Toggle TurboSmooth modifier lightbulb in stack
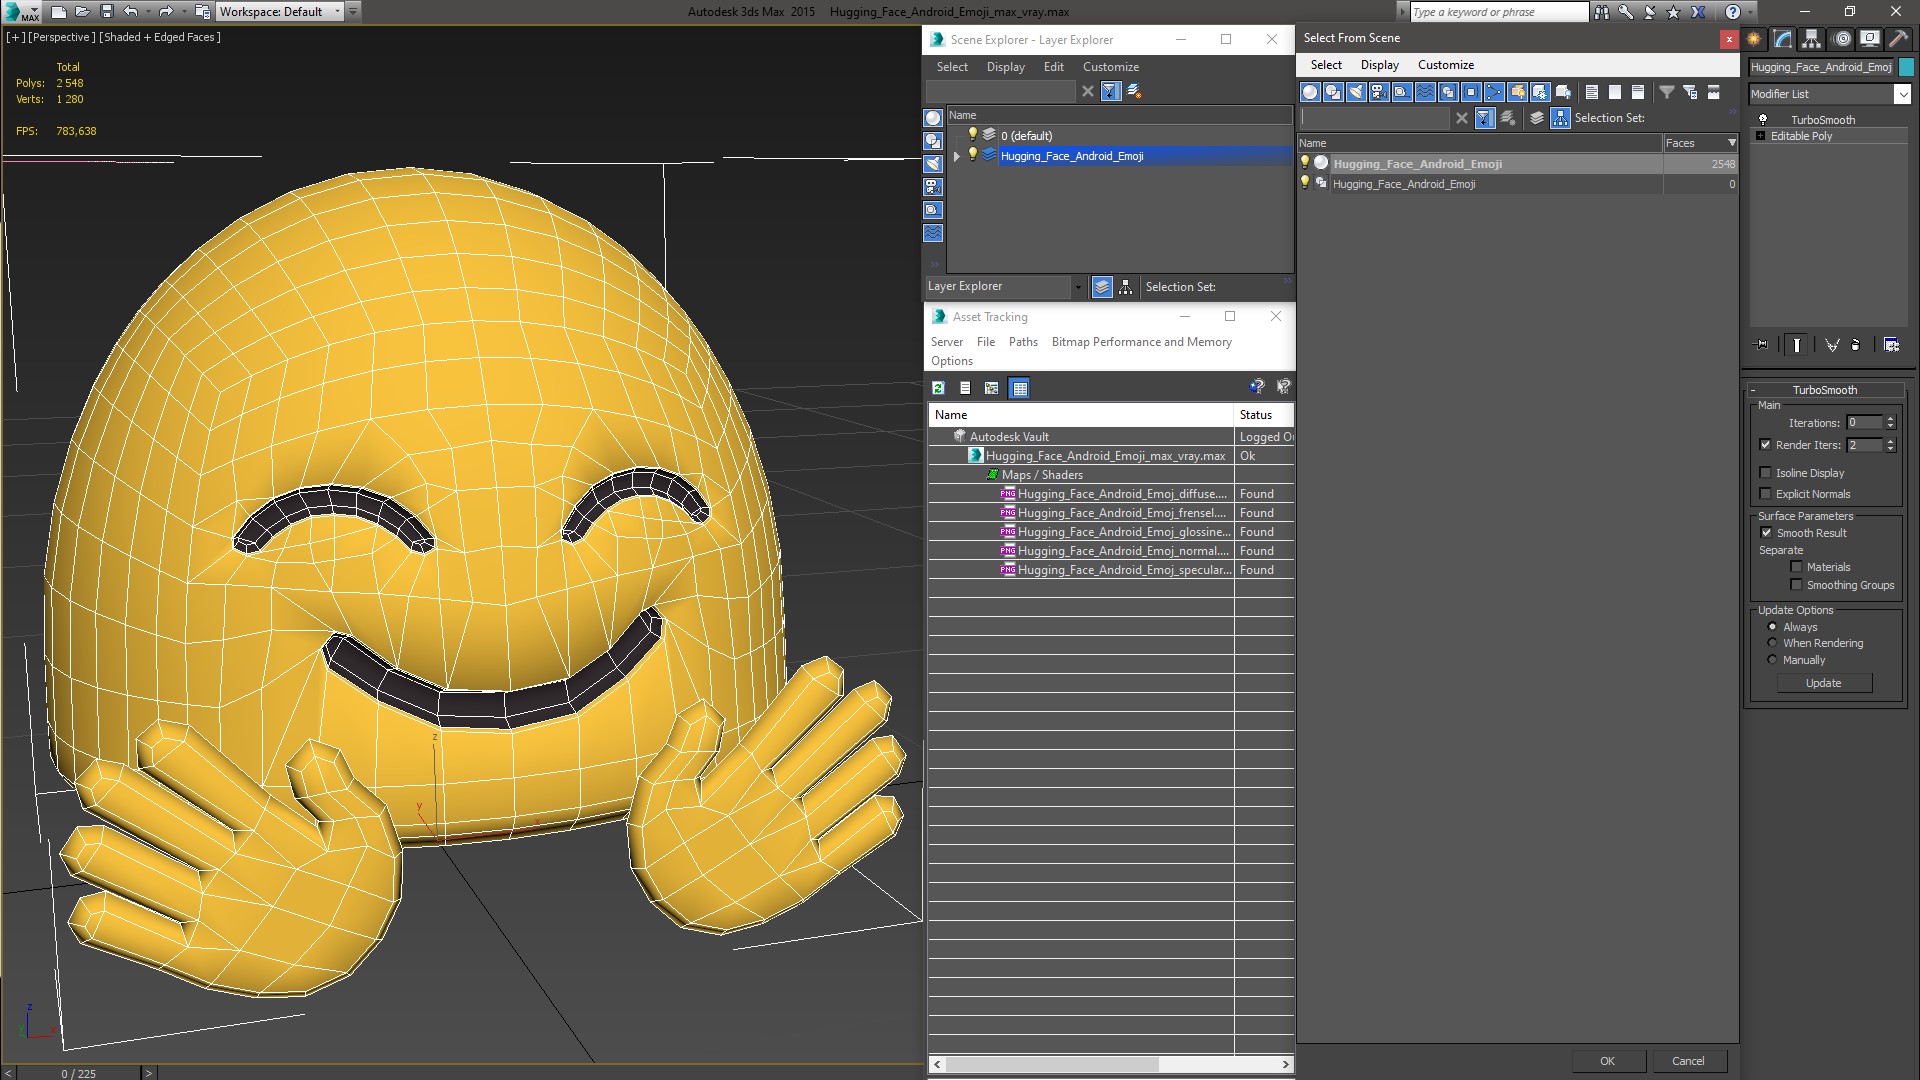 point(1763,120)
